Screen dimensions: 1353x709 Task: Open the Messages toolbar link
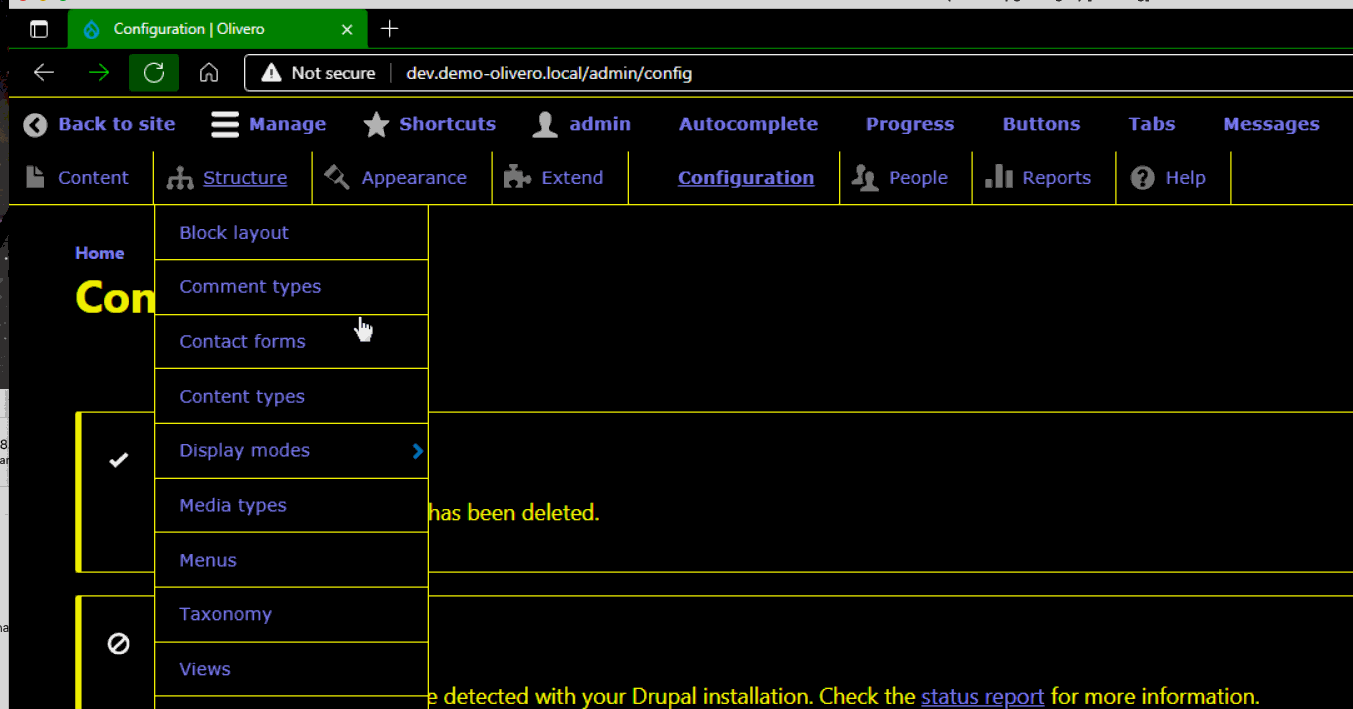1271,124
